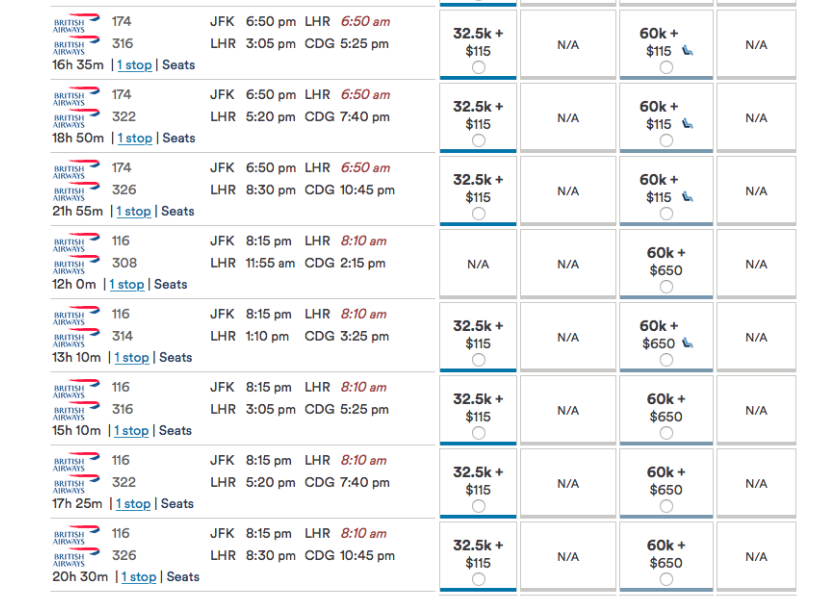Open Seats for the 15h 10m itinerary
This screenshot has width=824, height=596.
pyautogui.click(x=175, y=430)
